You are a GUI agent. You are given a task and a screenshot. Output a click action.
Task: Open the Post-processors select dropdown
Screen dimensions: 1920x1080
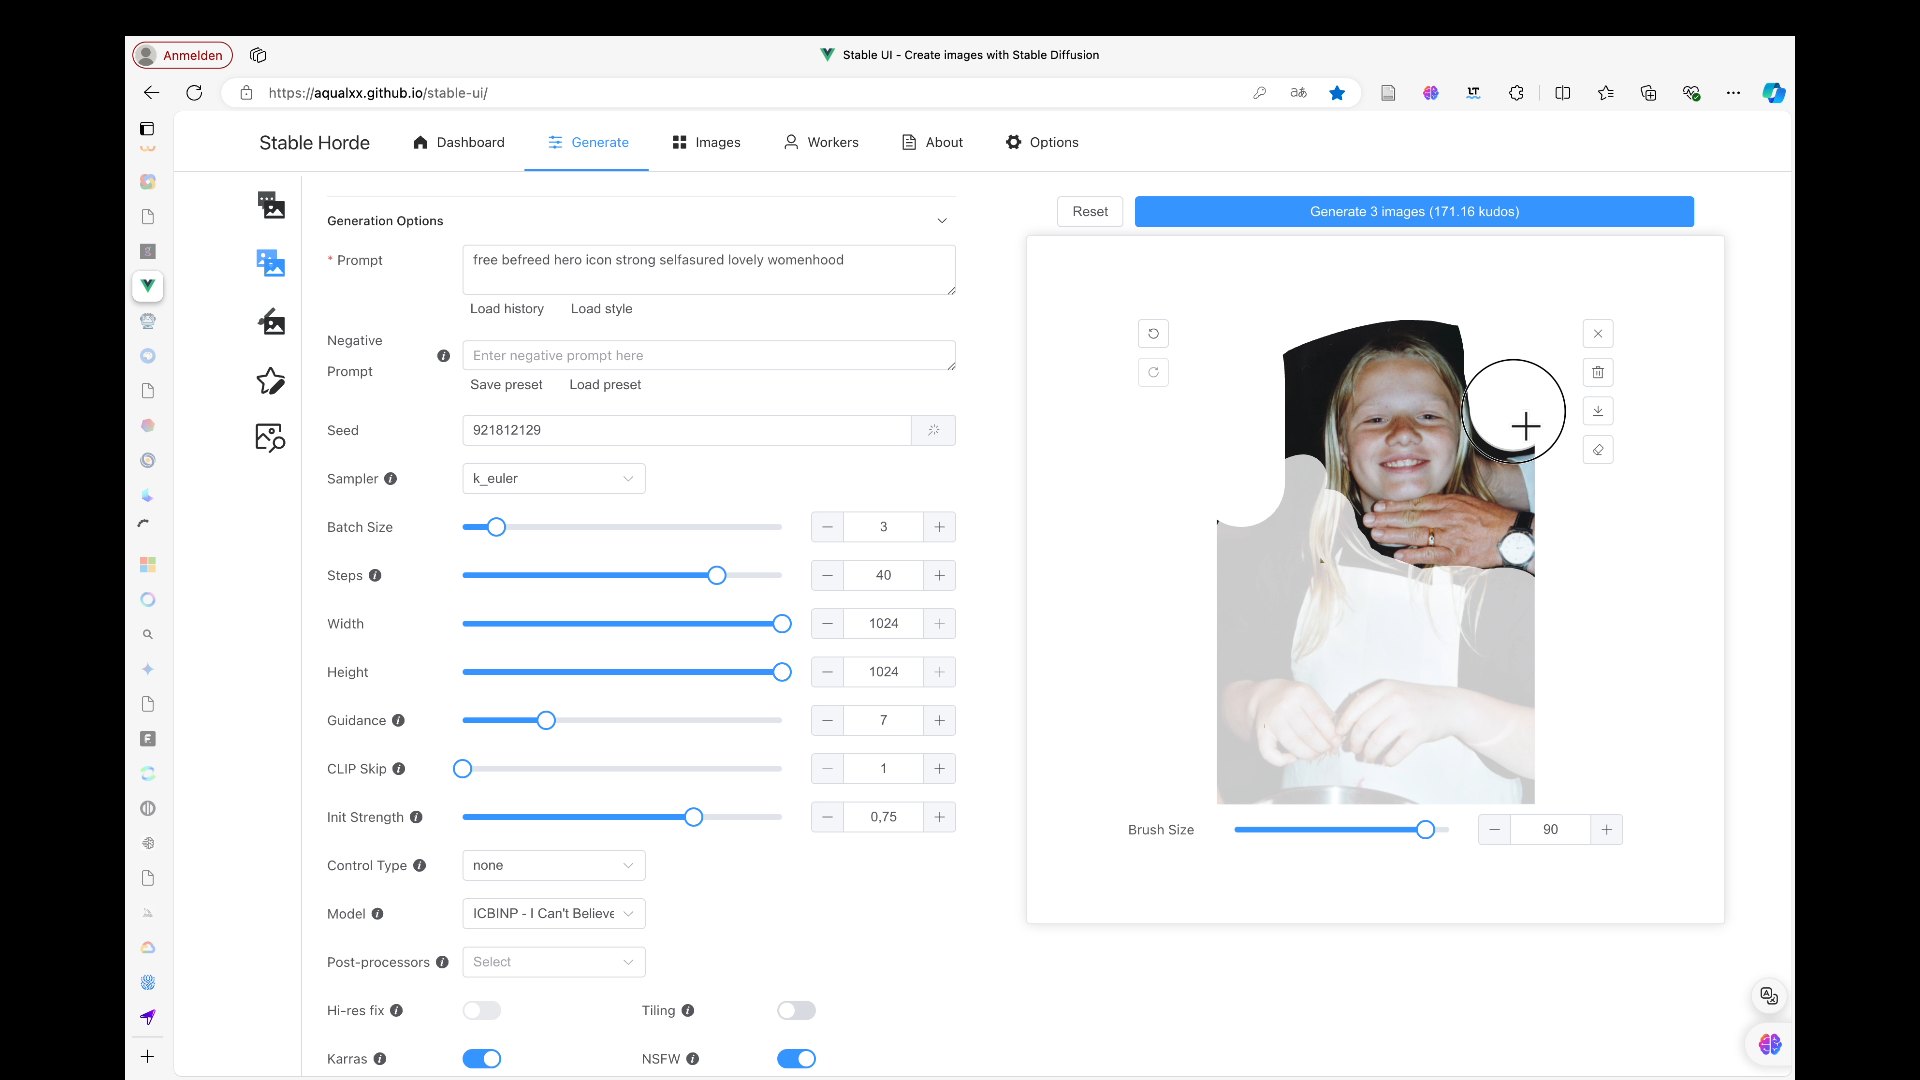[554, 962]
